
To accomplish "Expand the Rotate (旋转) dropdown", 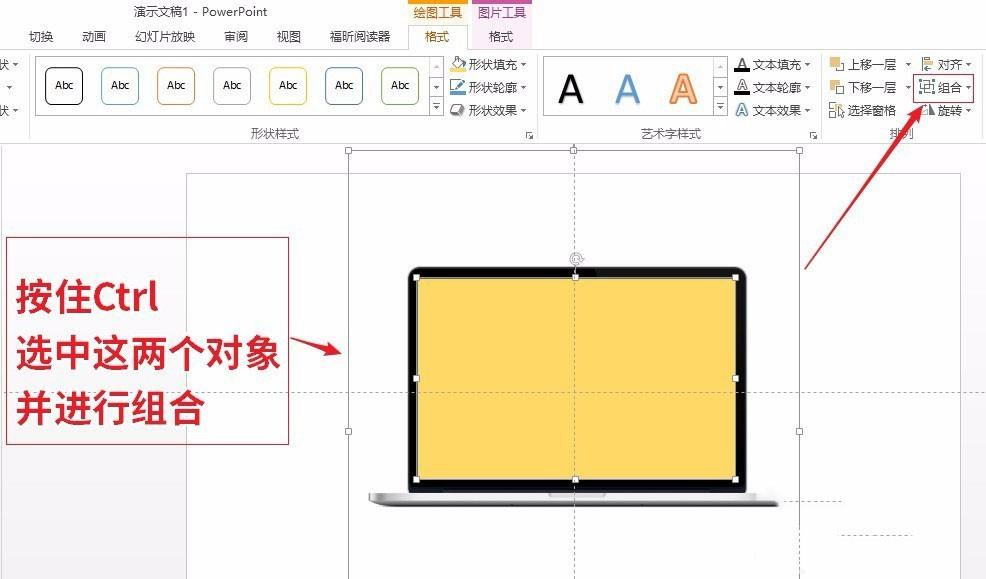I will tap(971, 110).
